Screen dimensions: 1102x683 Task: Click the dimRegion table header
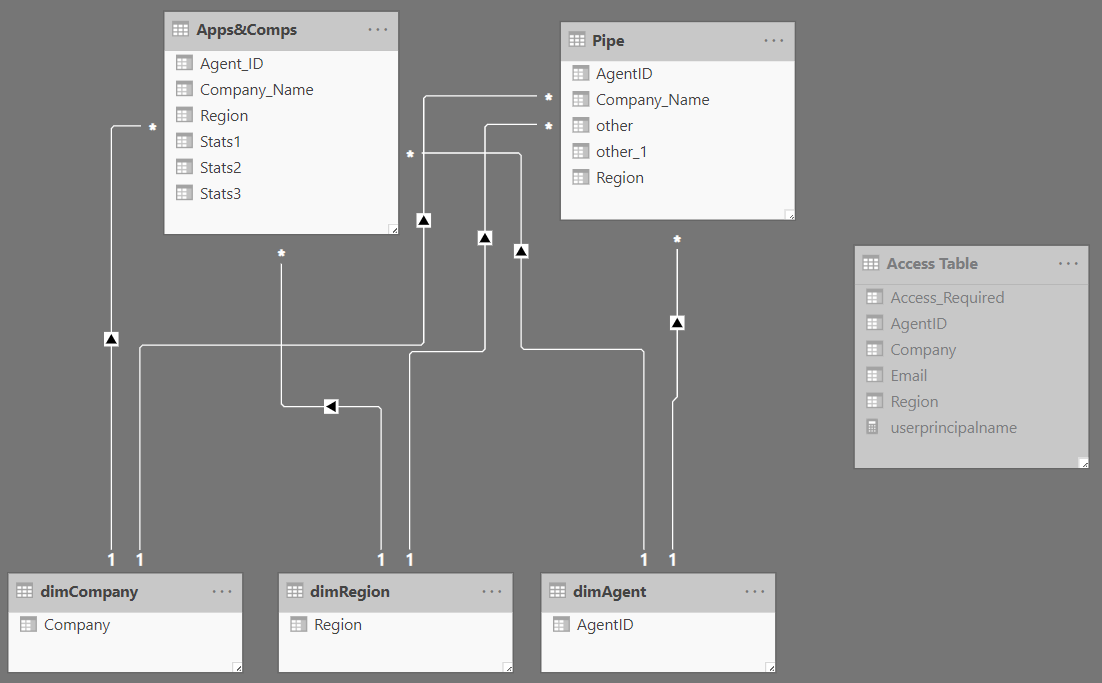click(x=396, y=592)
